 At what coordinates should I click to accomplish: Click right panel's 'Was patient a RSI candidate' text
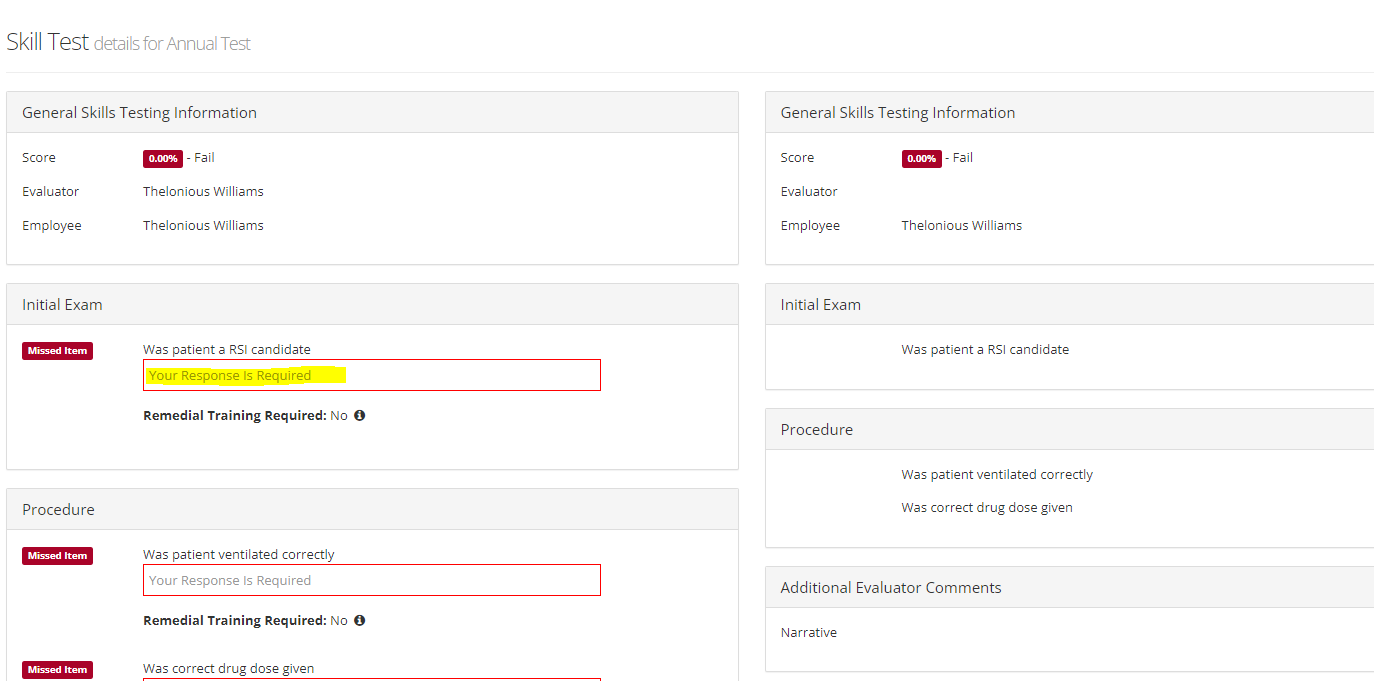(x=984, y=350)
